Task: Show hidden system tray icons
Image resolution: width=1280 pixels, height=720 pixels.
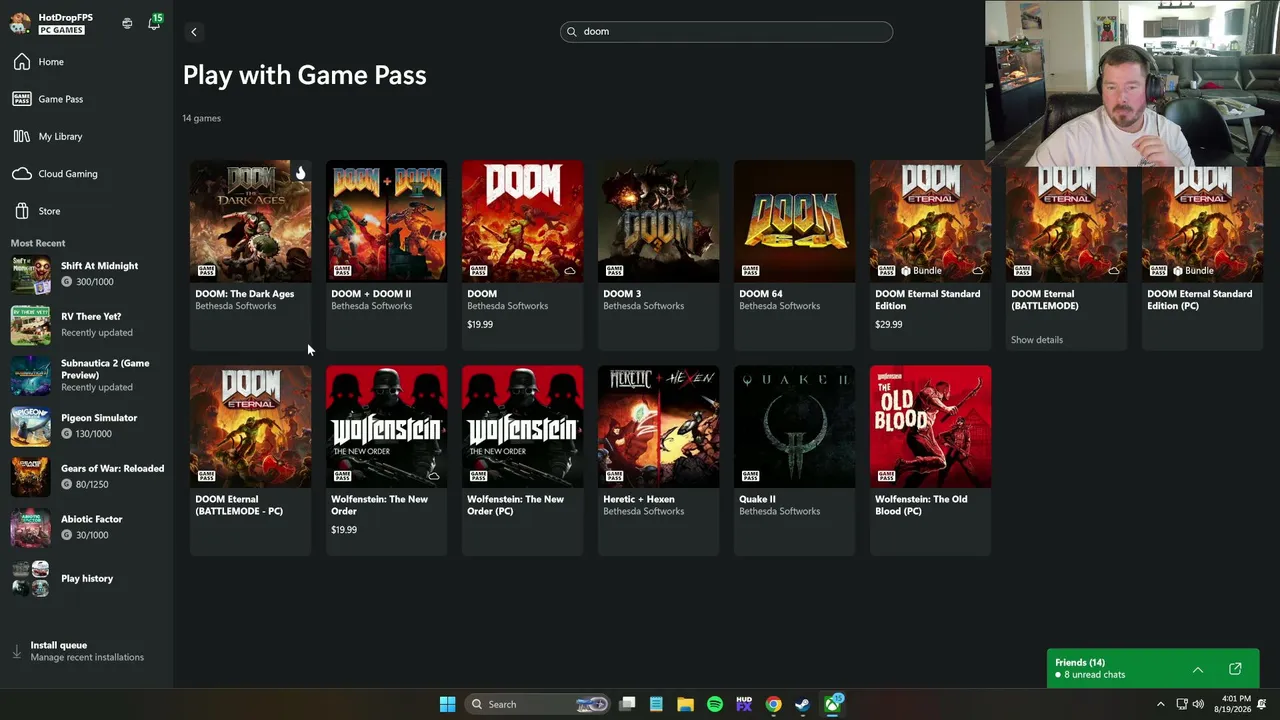Action: pyautogui.click(x=1160, y=704)
